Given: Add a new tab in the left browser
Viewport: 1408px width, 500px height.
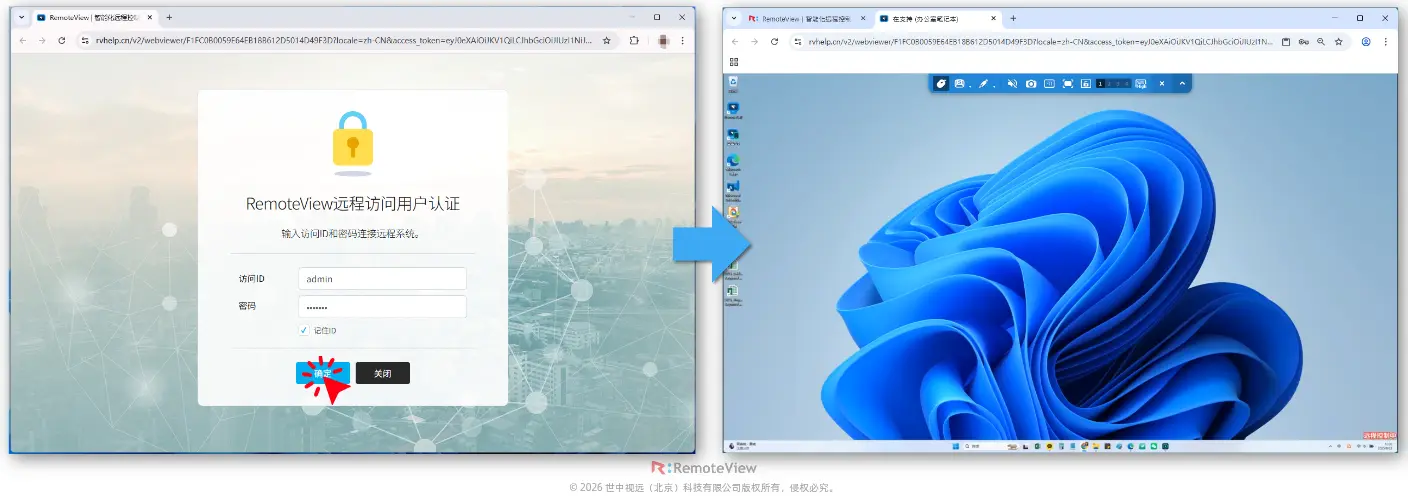Looking at the screenshot, I should [169, 18].
